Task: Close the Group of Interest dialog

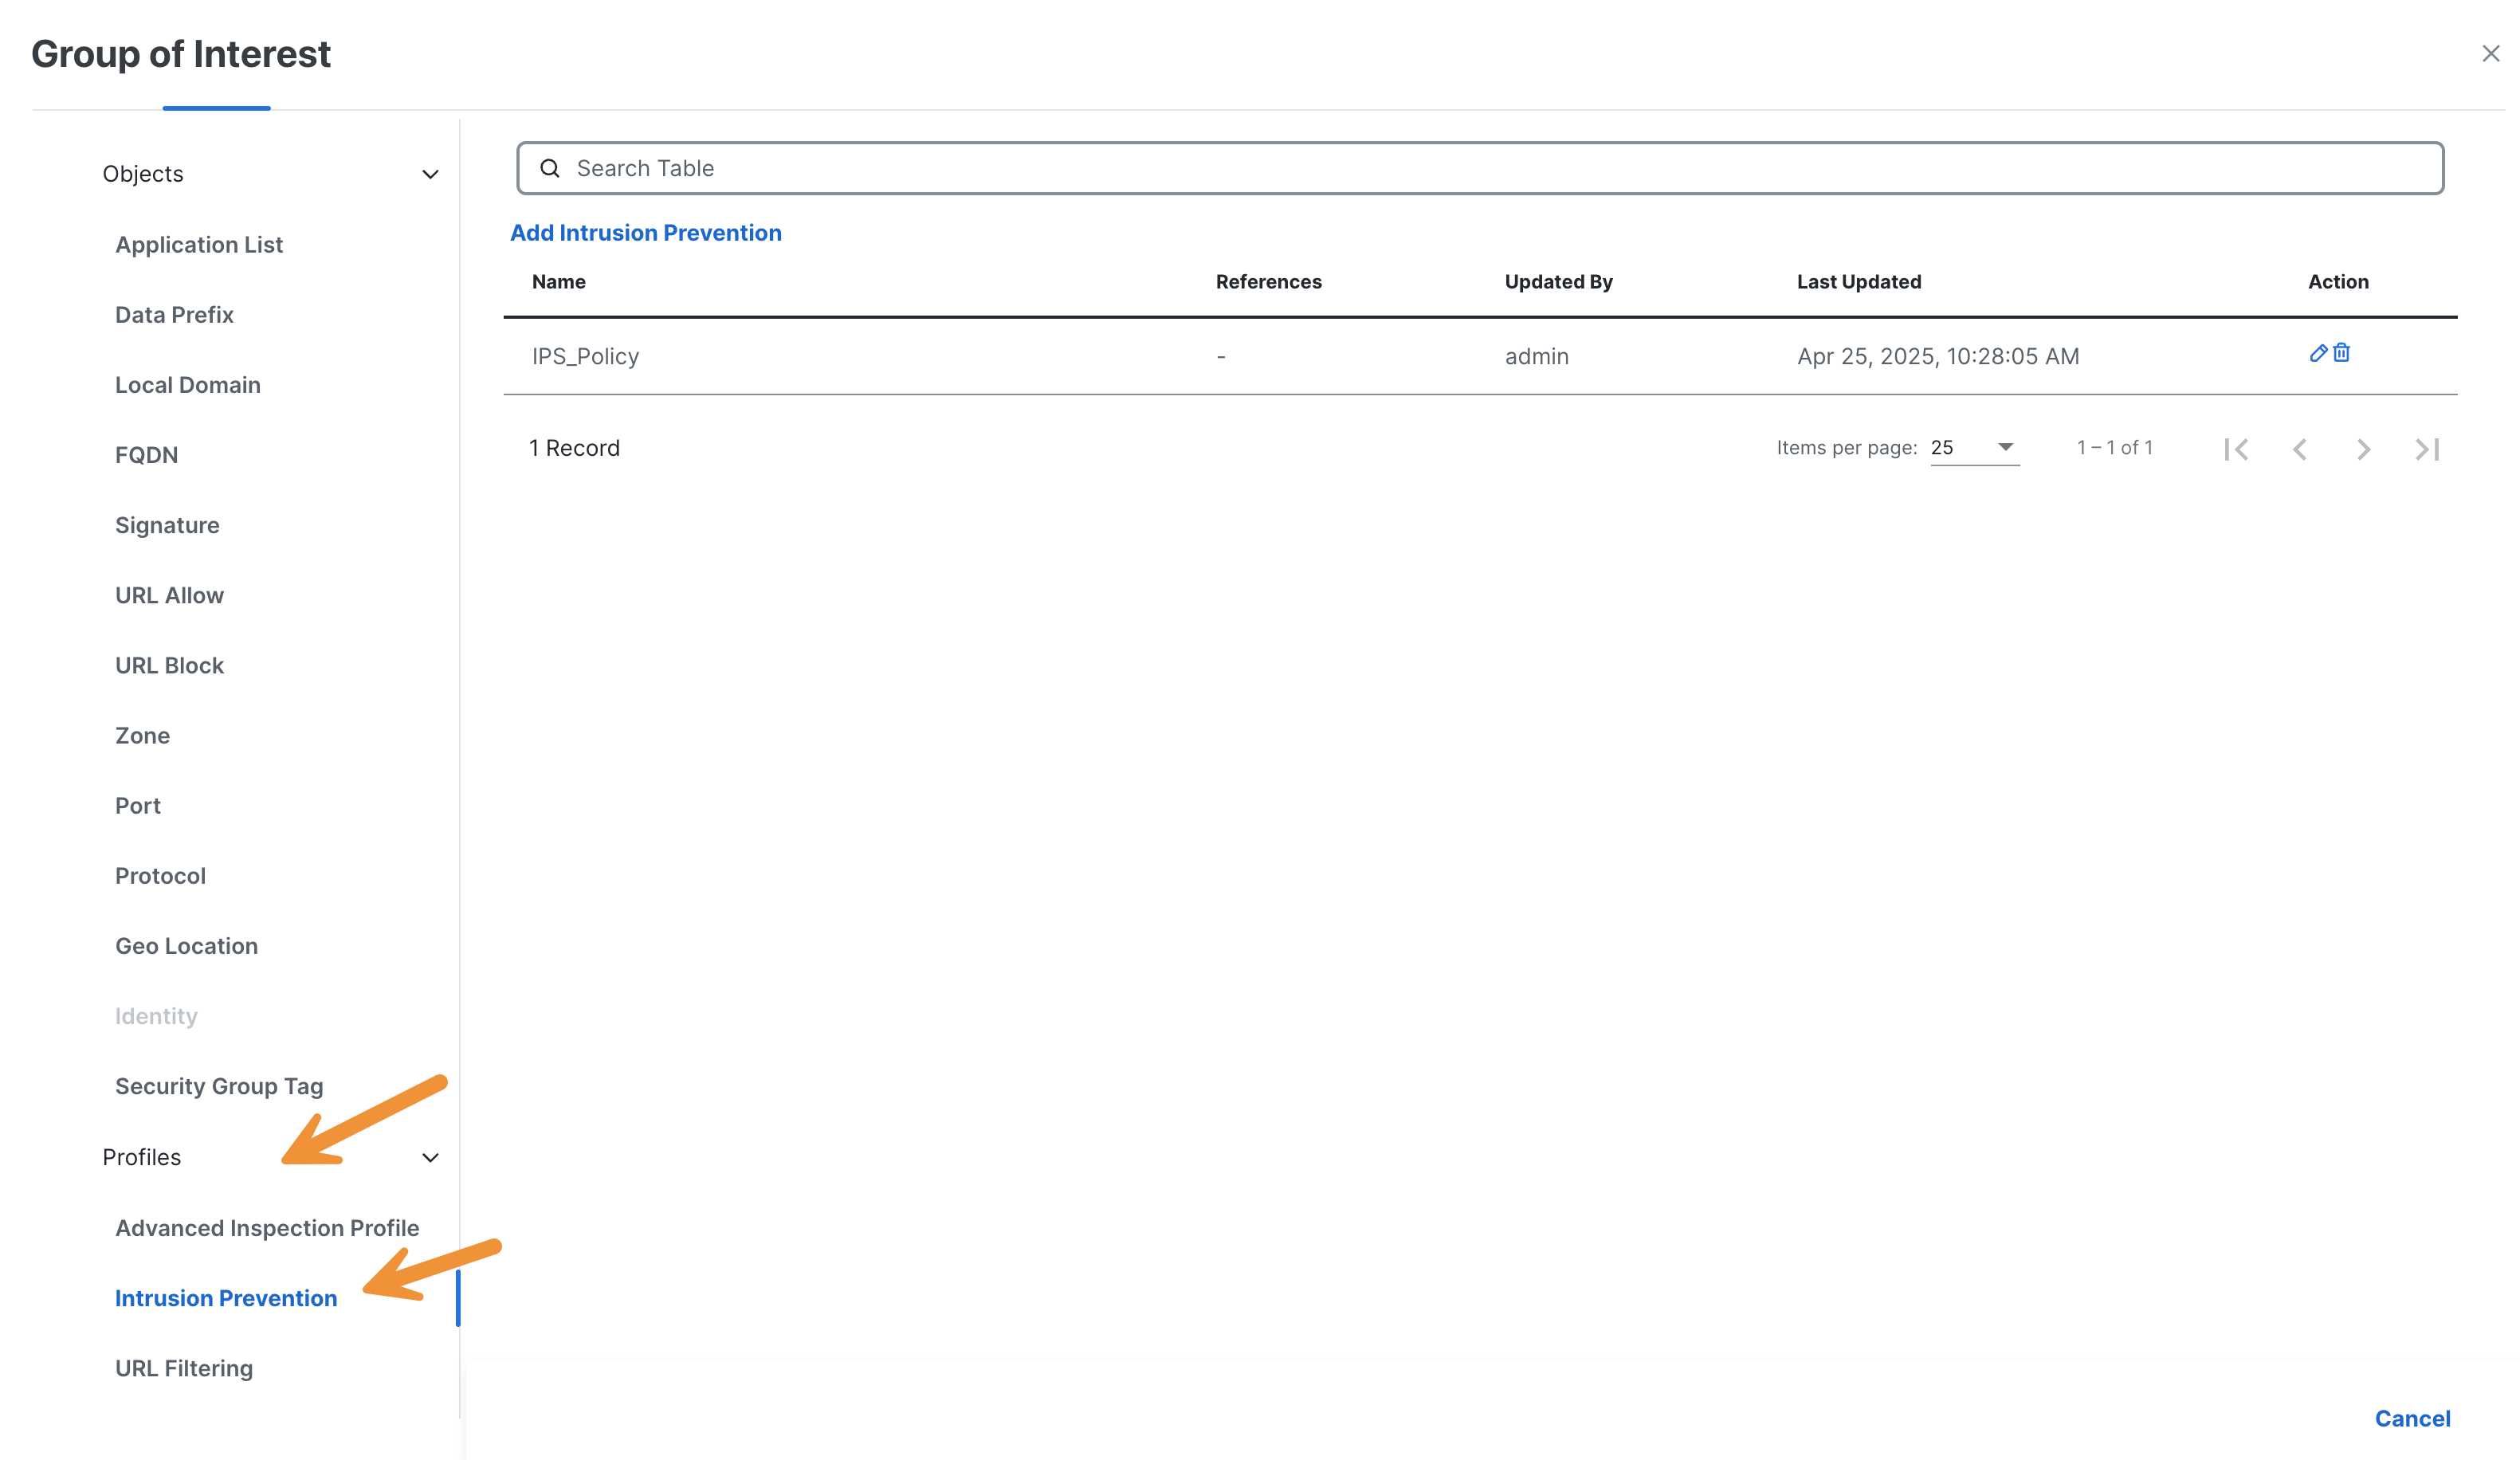Action: click(2490, 54)
